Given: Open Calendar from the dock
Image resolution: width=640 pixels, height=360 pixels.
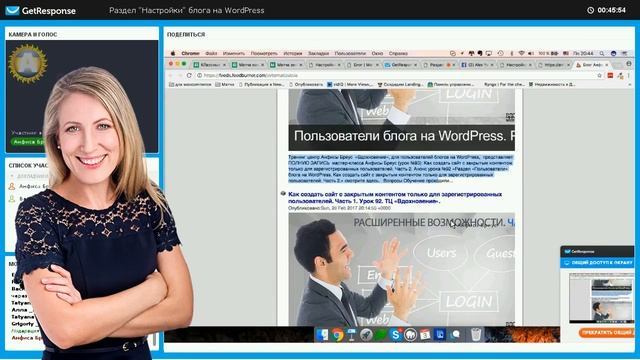Looking at the screenshot, I should (x=425, y=335).
